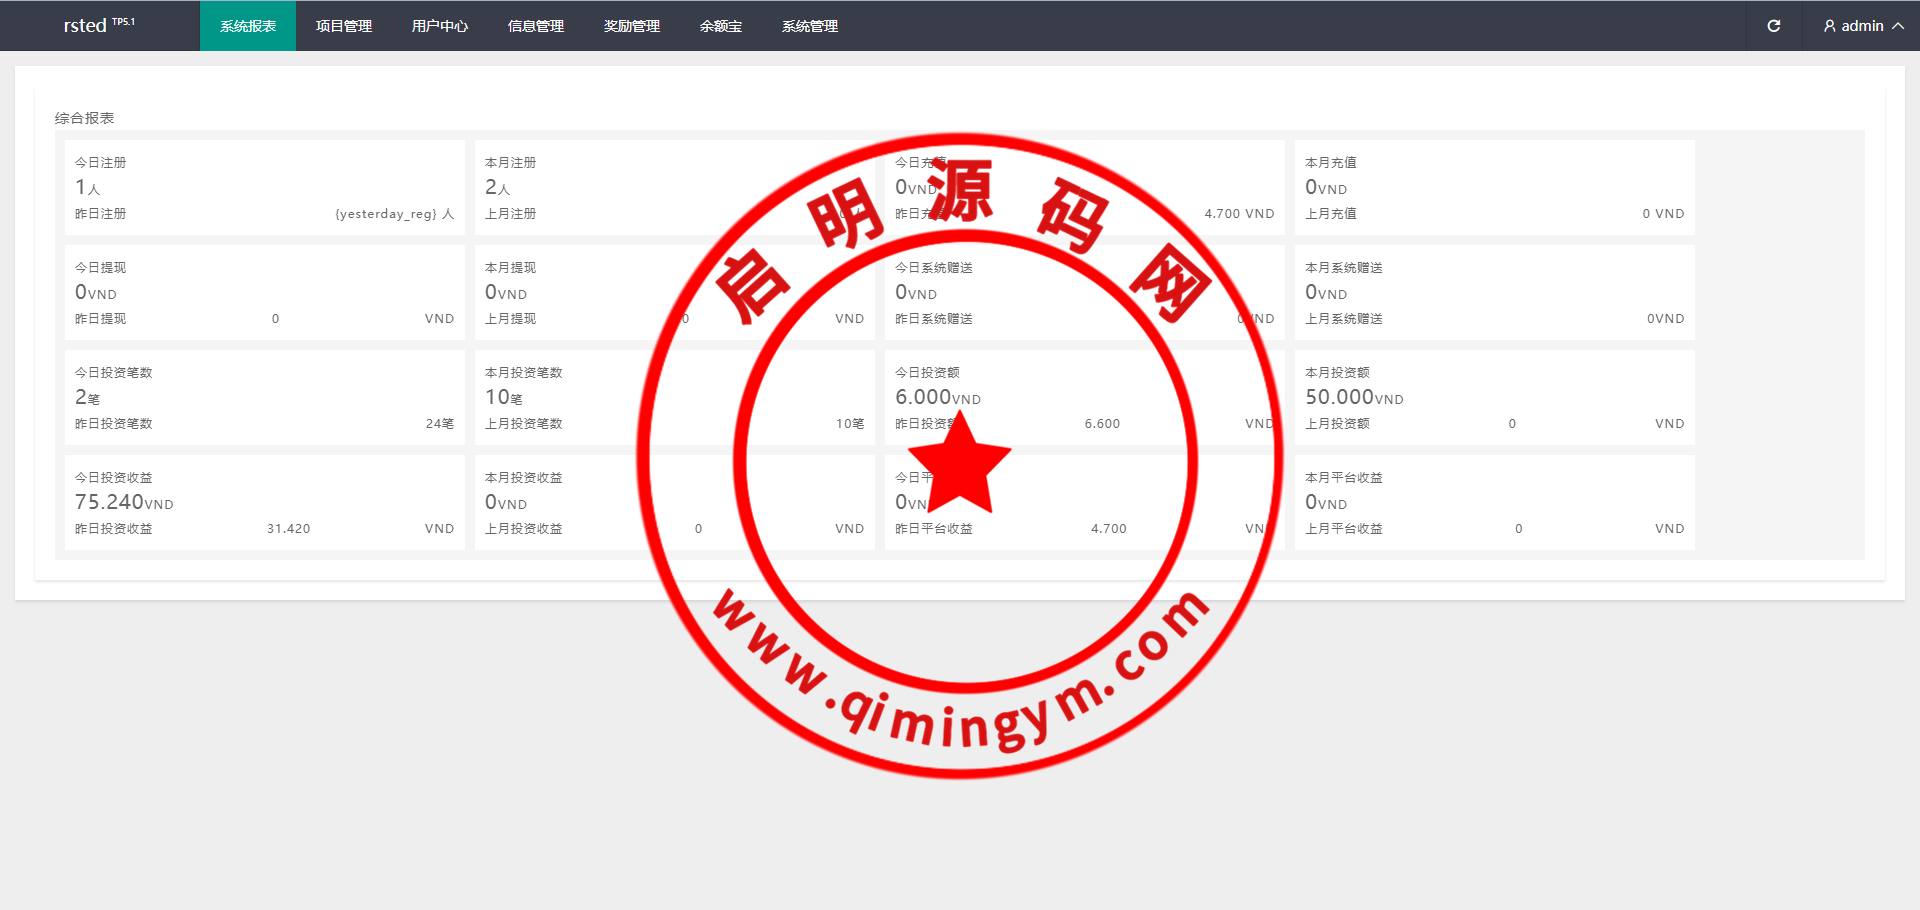This screenshot has height=910, width=1920.
Task: Click the refresh icon in top bar
Action: click(x=1773, y=26)
